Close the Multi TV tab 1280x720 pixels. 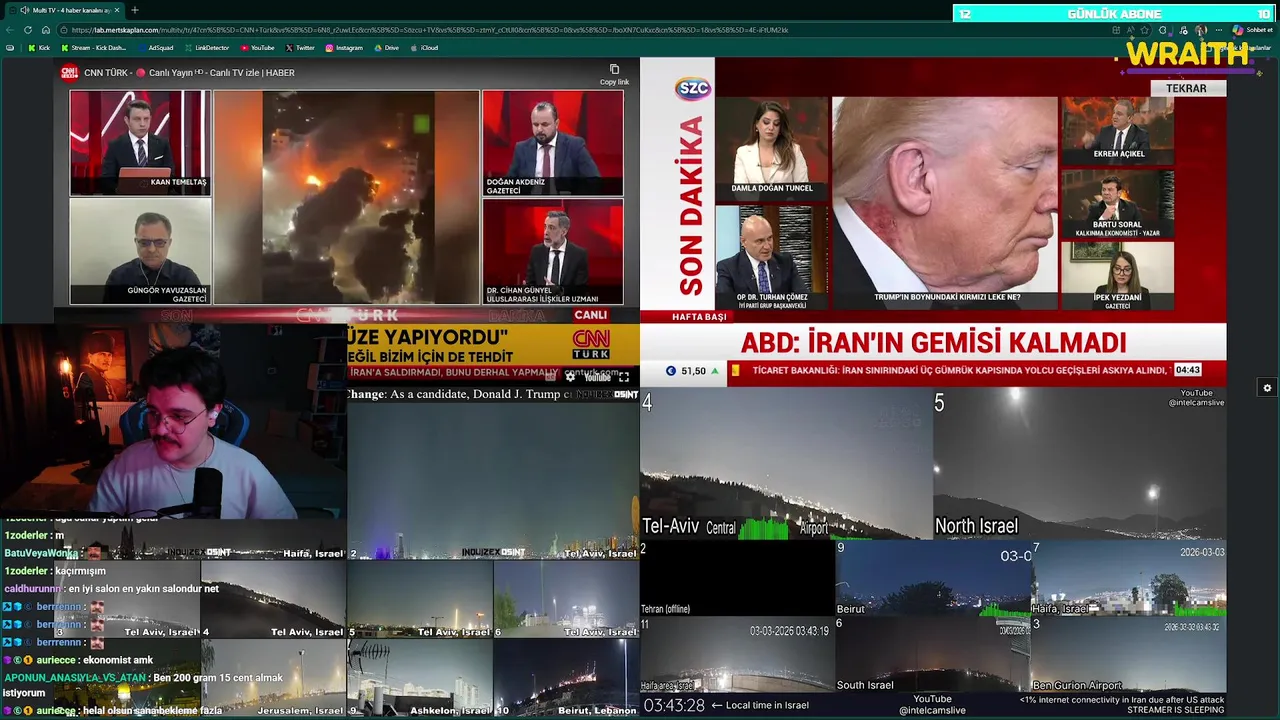click(117, 10)
